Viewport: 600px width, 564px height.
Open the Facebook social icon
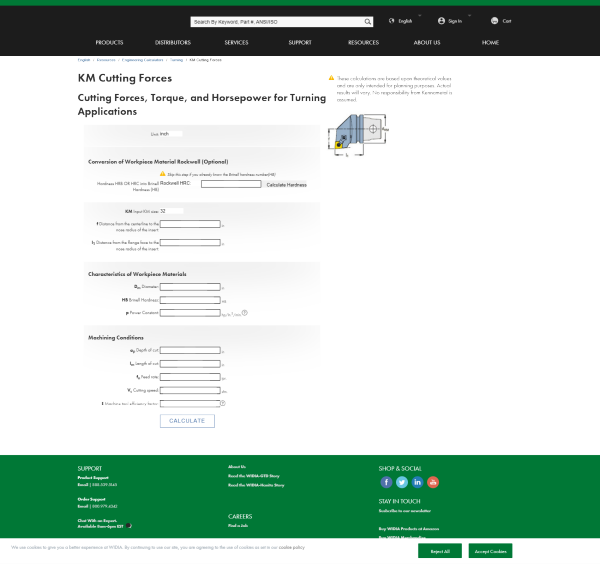(x=387, y=482)
